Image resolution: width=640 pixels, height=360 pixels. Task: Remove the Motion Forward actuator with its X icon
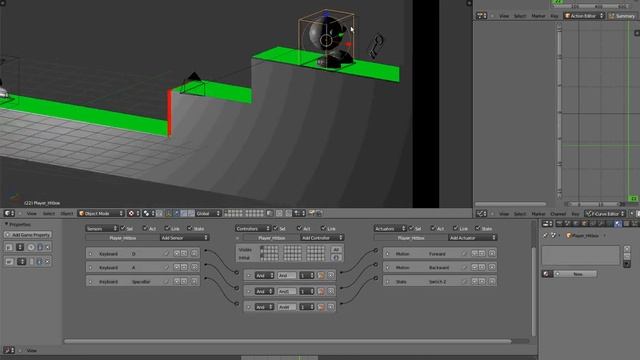(x=492, y=253)
